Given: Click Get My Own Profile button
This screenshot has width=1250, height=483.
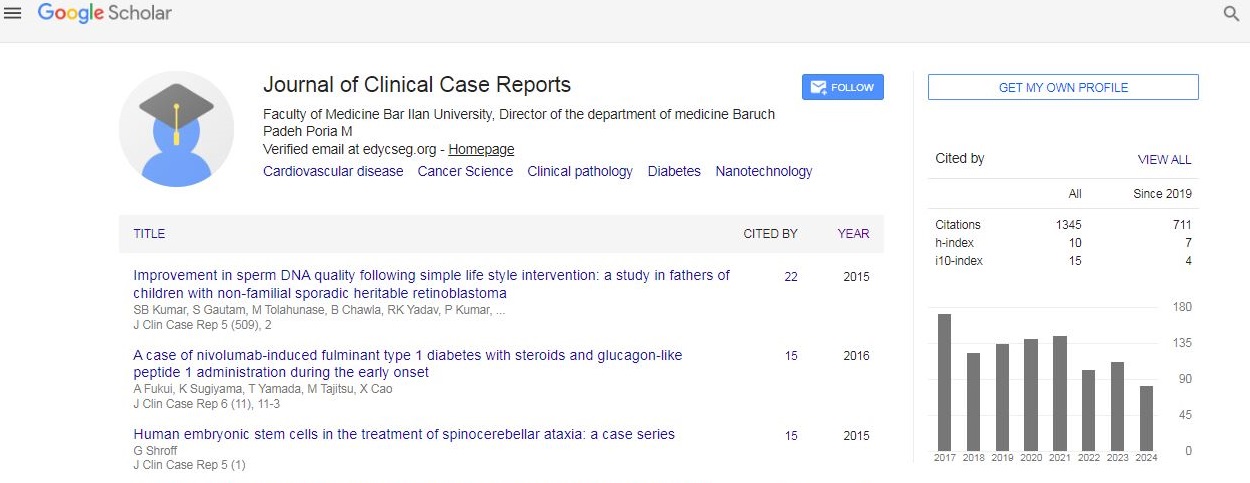Looking at the screenshot, I should pos(1063,87).
